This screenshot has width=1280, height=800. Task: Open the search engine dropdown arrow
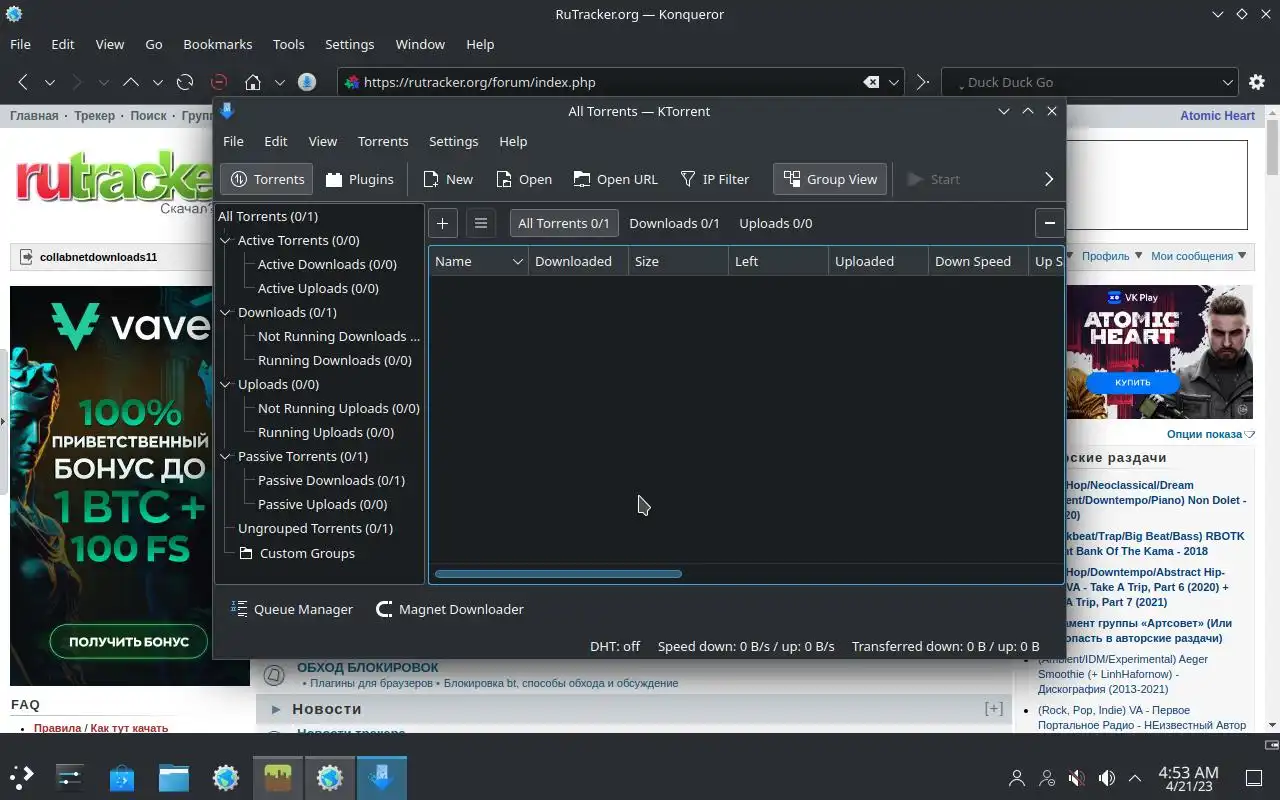coord(1228,82)
